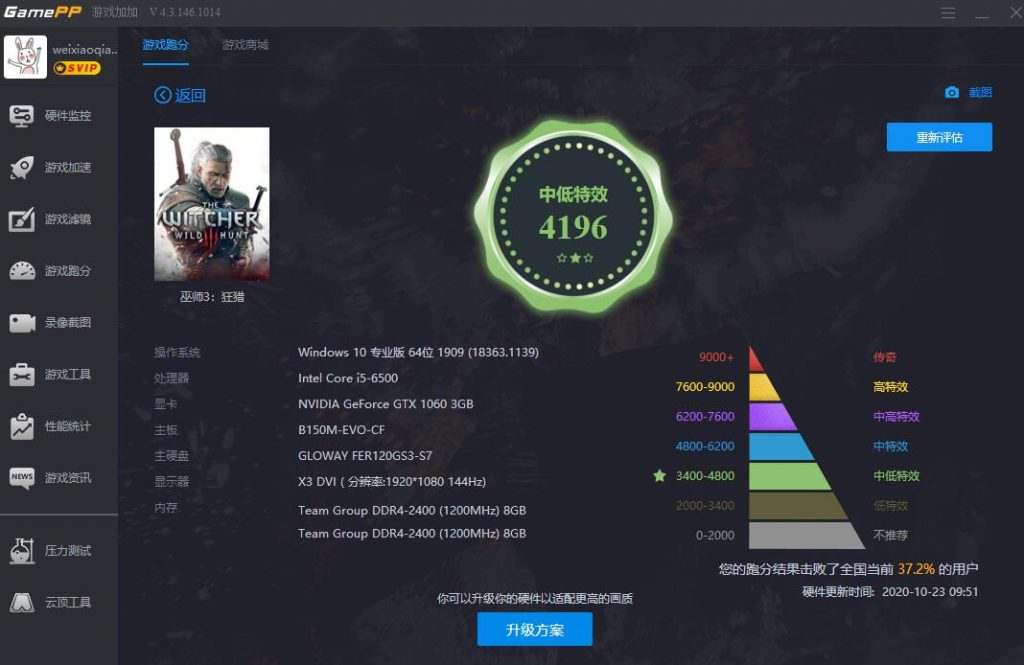Switch to the 游戏商城 tab
The width and height of the screenshot is (1024, 665).
click(245, 44)
